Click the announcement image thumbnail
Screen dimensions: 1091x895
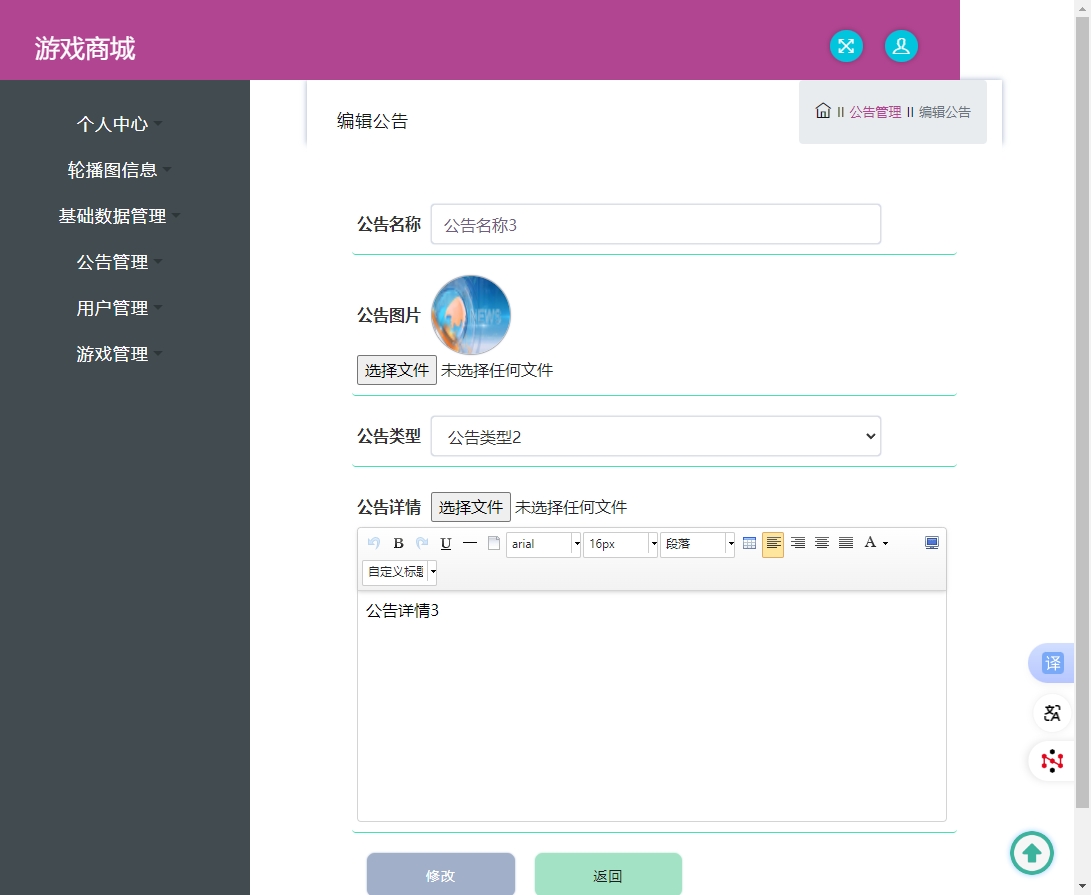click(470, 314)
